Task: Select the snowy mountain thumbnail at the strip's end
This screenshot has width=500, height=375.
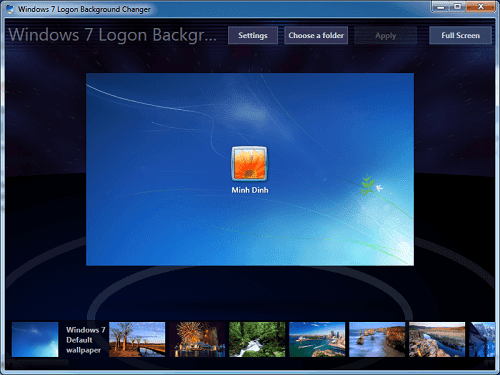Action: tap(482, 339)
